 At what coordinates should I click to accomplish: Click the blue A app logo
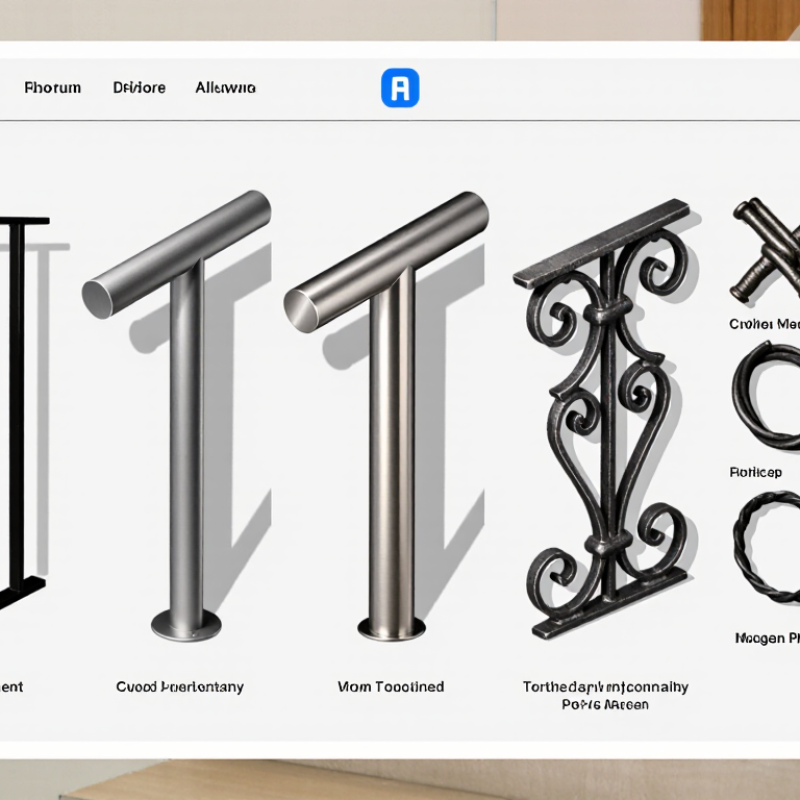click(401, 88)
